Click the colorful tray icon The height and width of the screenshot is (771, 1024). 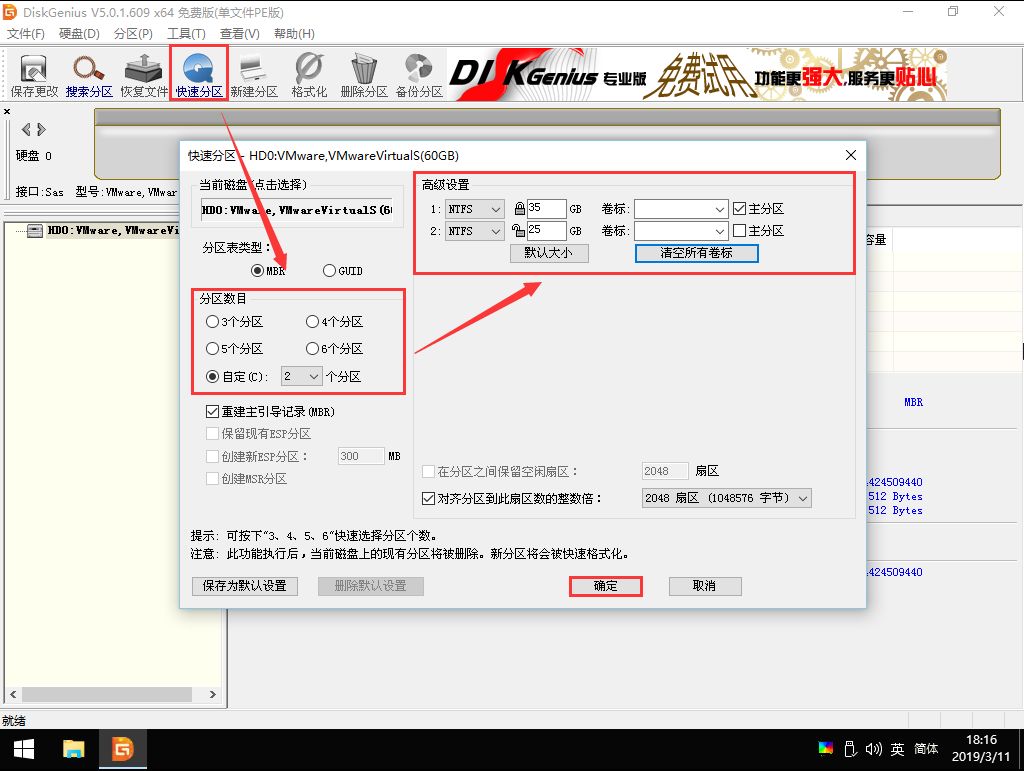825,748
